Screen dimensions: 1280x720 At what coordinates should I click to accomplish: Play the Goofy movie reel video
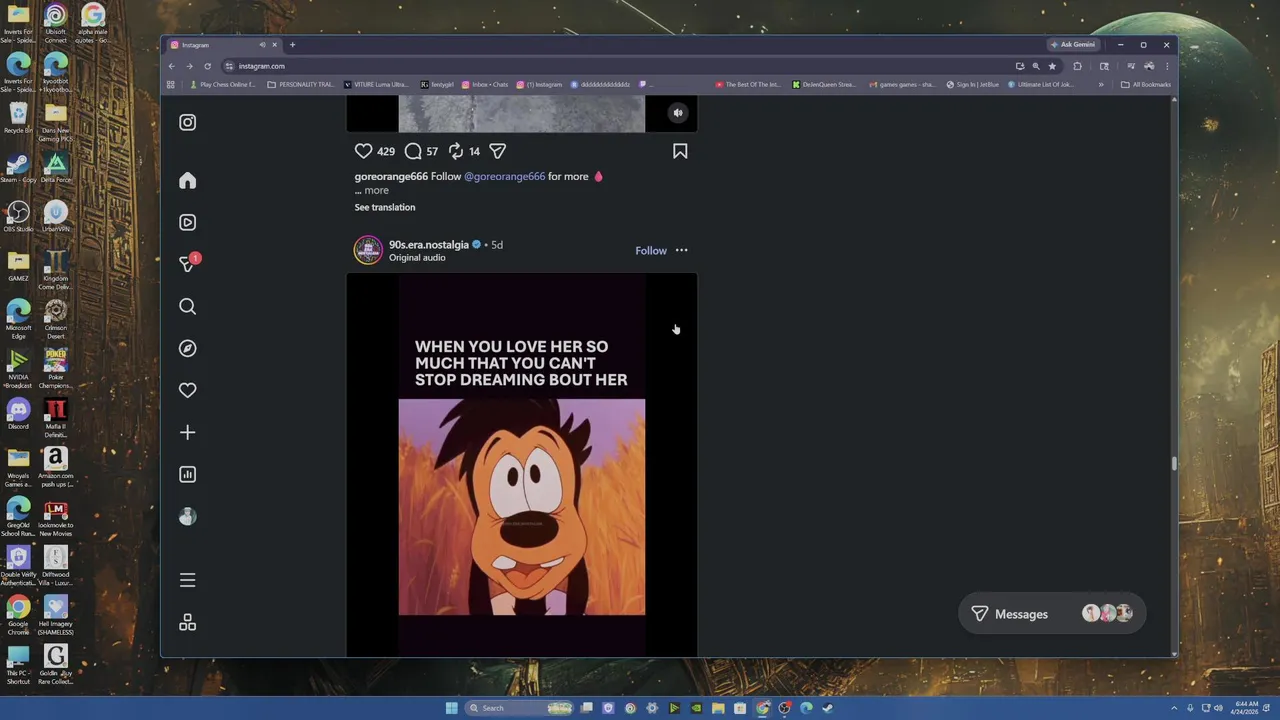tap(522, 465)
